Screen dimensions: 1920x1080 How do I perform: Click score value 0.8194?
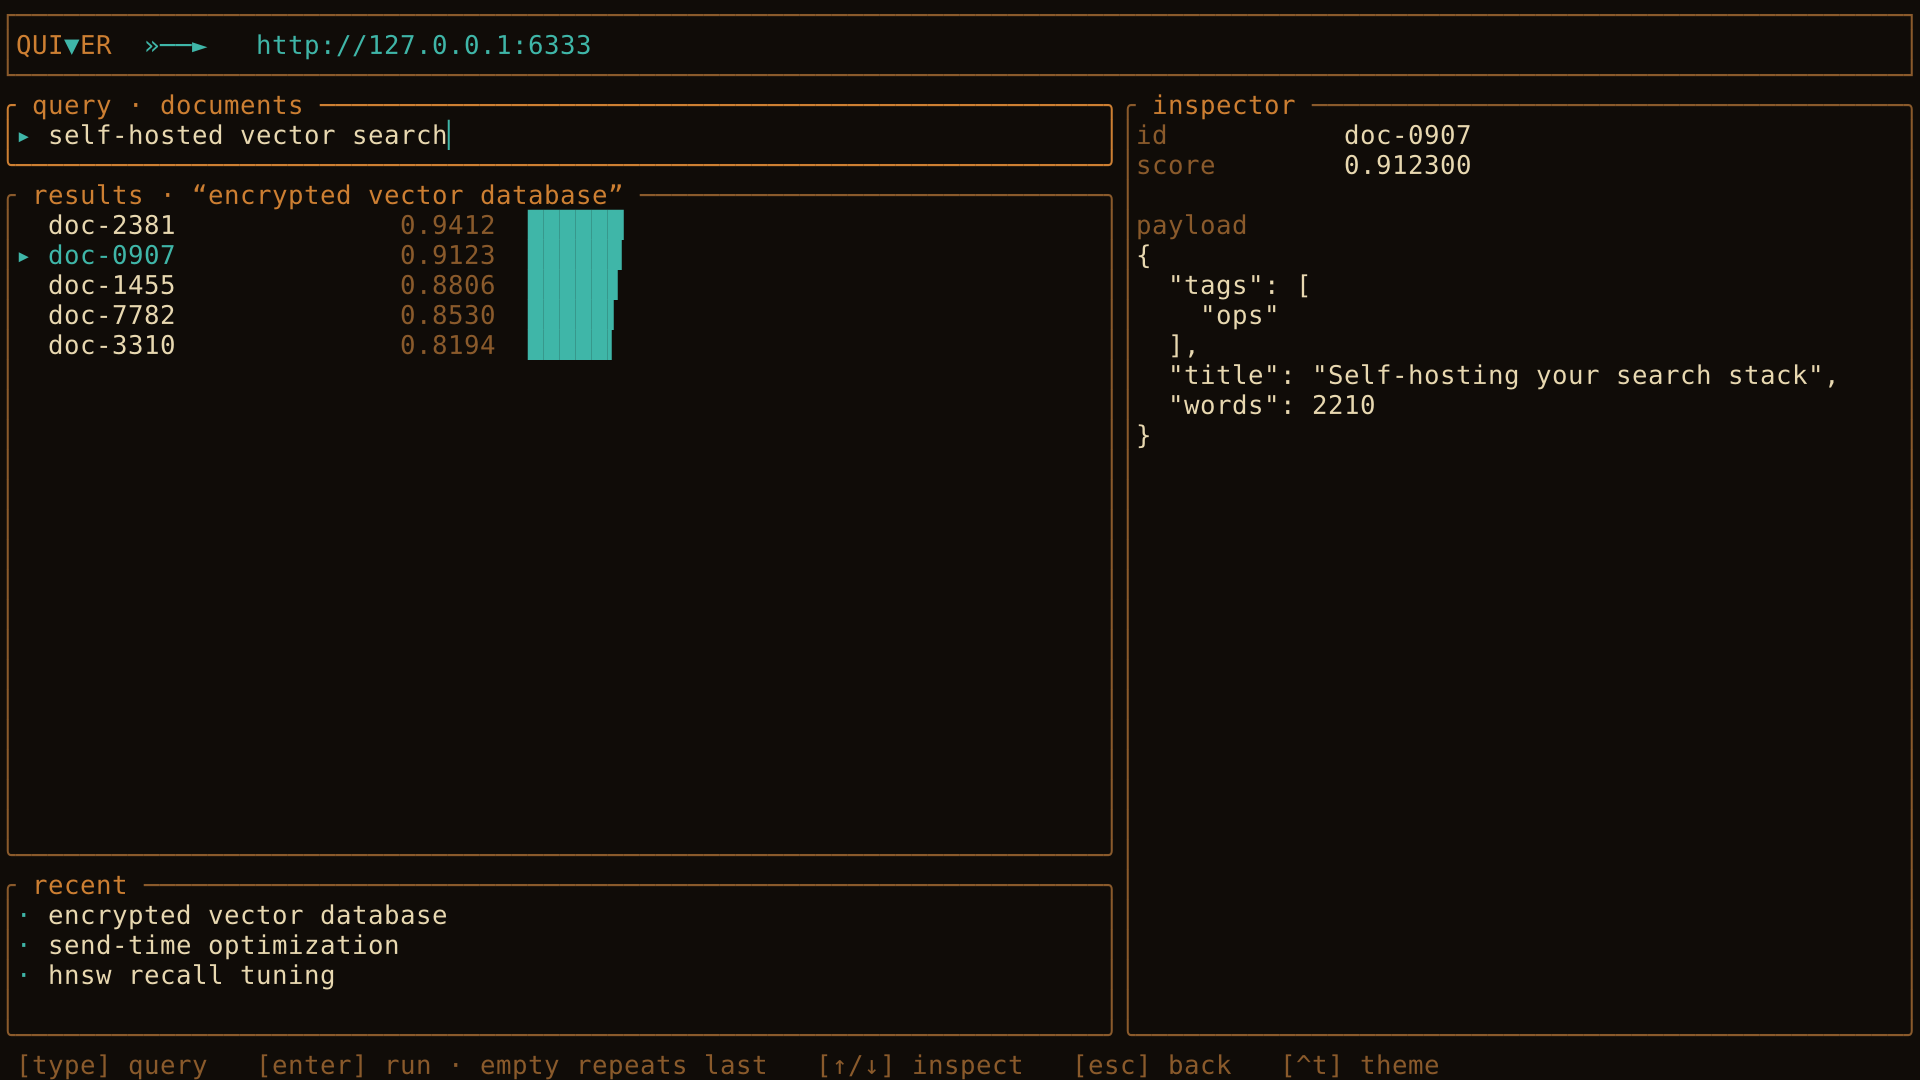(448, 345)
